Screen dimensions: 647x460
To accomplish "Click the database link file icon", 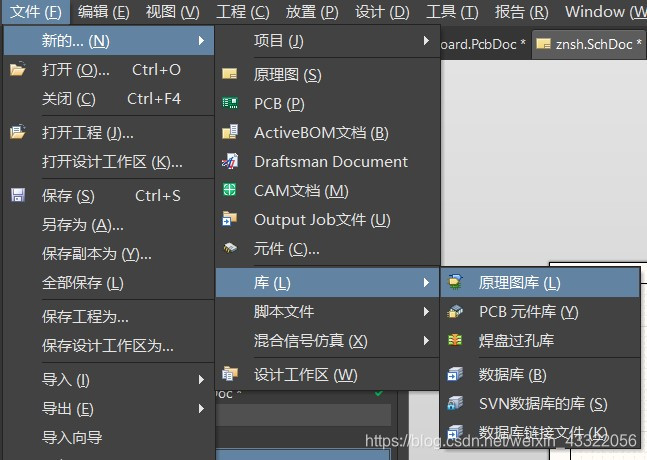I will tap(455, 432).
